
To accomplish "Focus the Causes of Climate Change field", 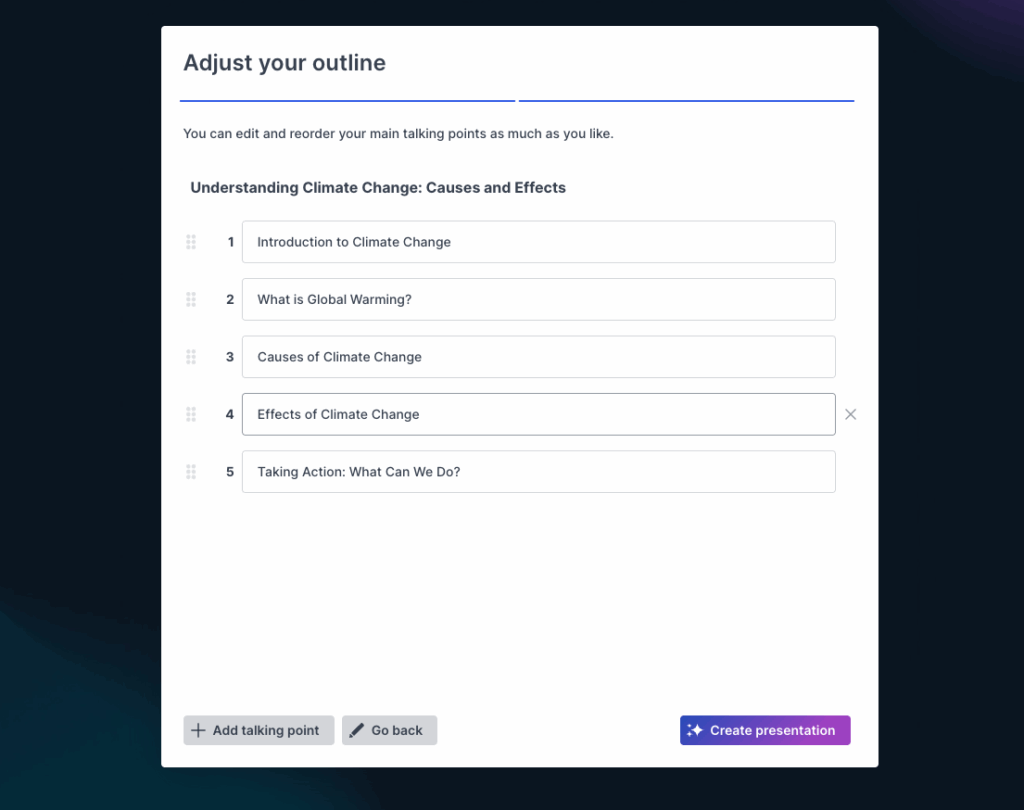I will click(x=539, y=357).
